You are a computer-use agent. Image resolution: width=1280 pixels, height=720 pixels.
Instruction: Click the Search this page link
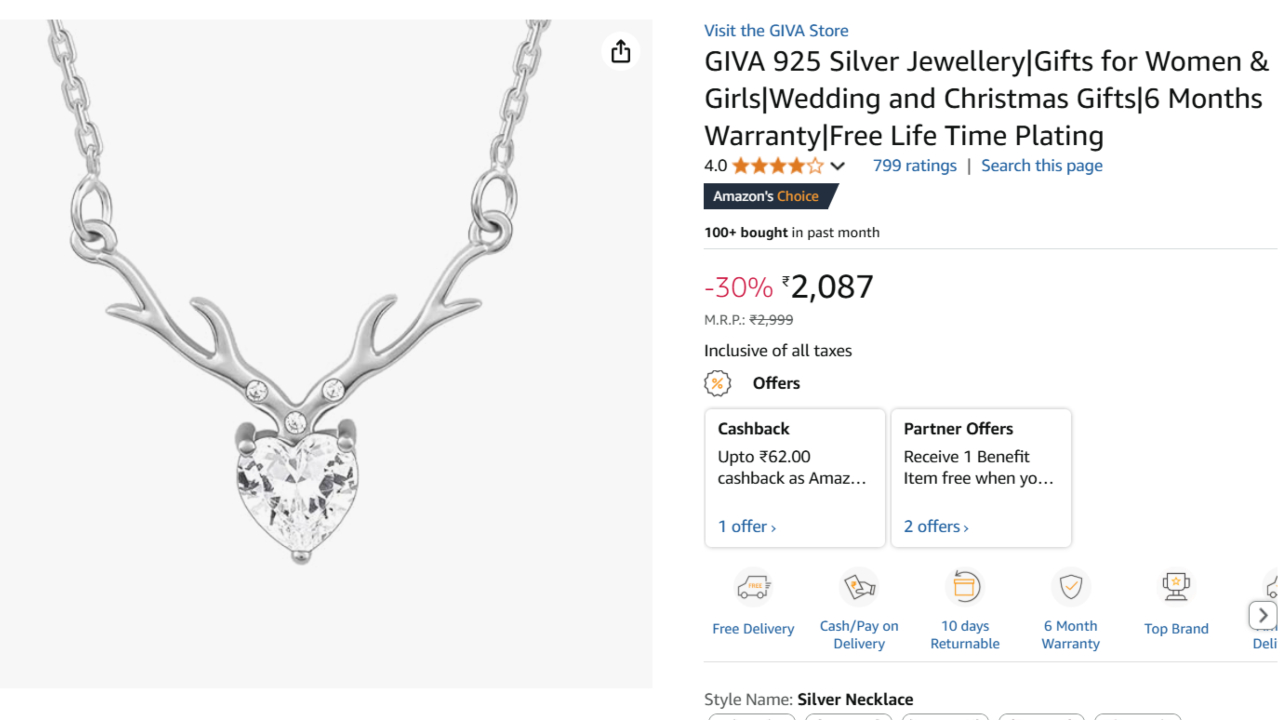pos(1041,166)
